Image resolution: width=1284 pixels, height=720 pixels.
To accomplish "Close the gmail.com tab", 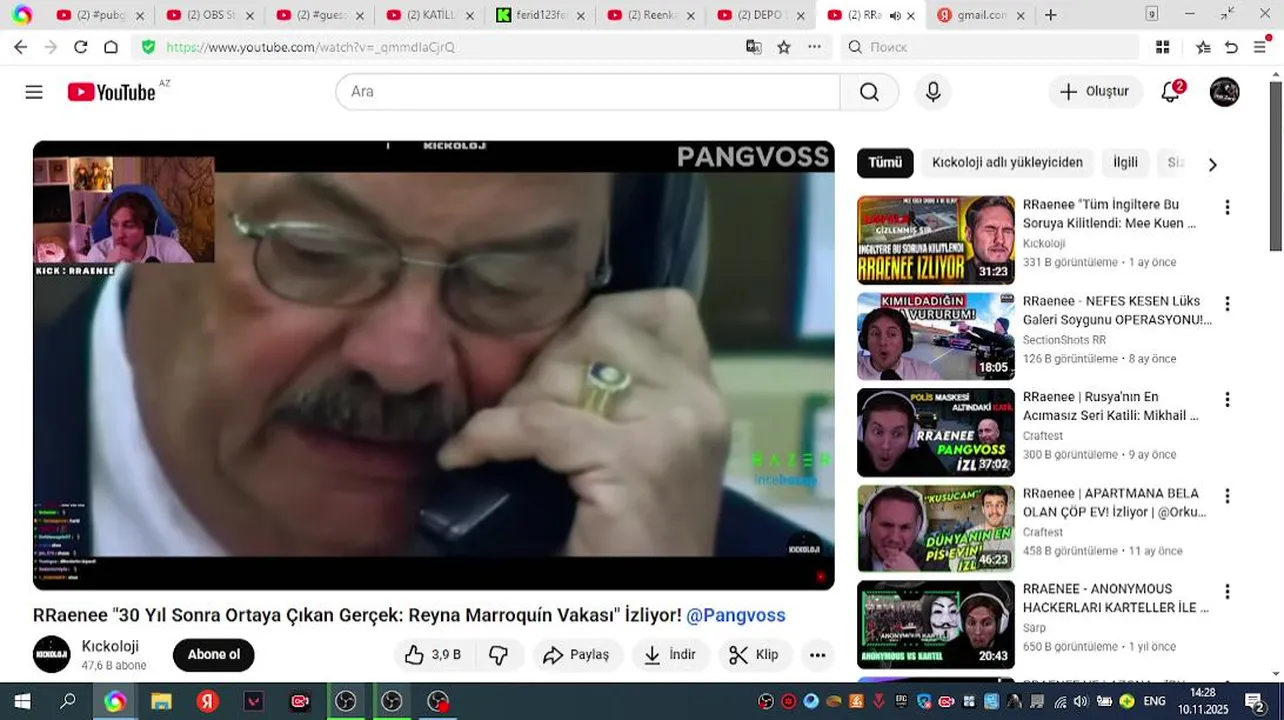I will (x=1020, y=15).
